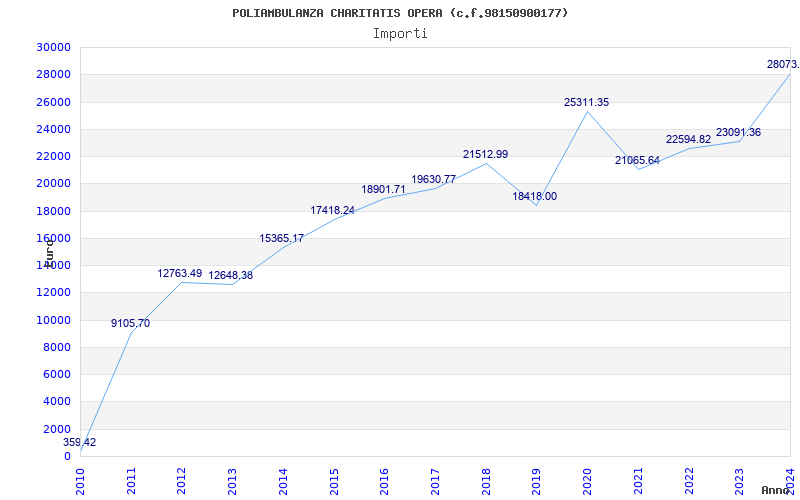Click the x-axis year 2011
This screenshot has height=500, width=800.
(131, 481)
